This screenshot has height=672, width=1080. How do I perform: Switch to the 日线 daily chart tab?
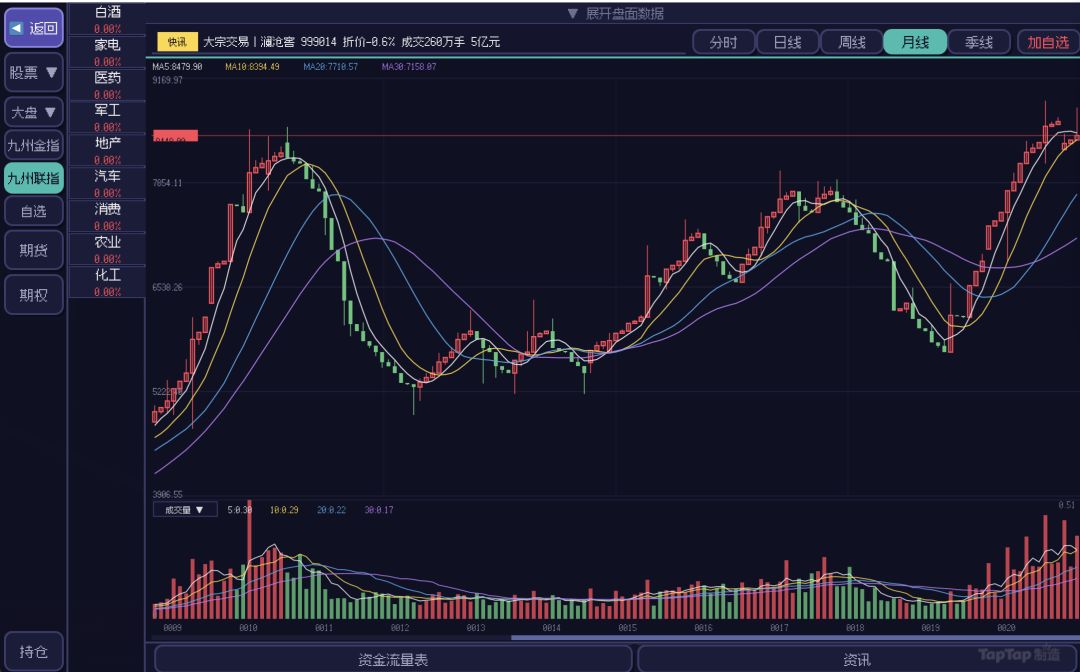[x=787, y=42]
